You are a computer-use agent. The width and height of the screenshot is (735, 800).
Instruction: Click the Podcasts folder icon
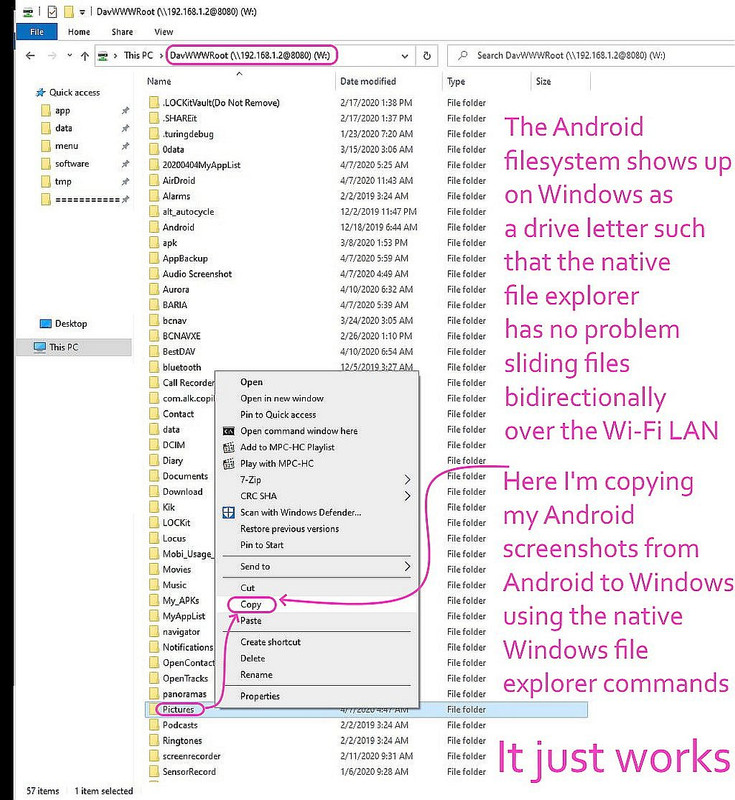coord(154,725)
